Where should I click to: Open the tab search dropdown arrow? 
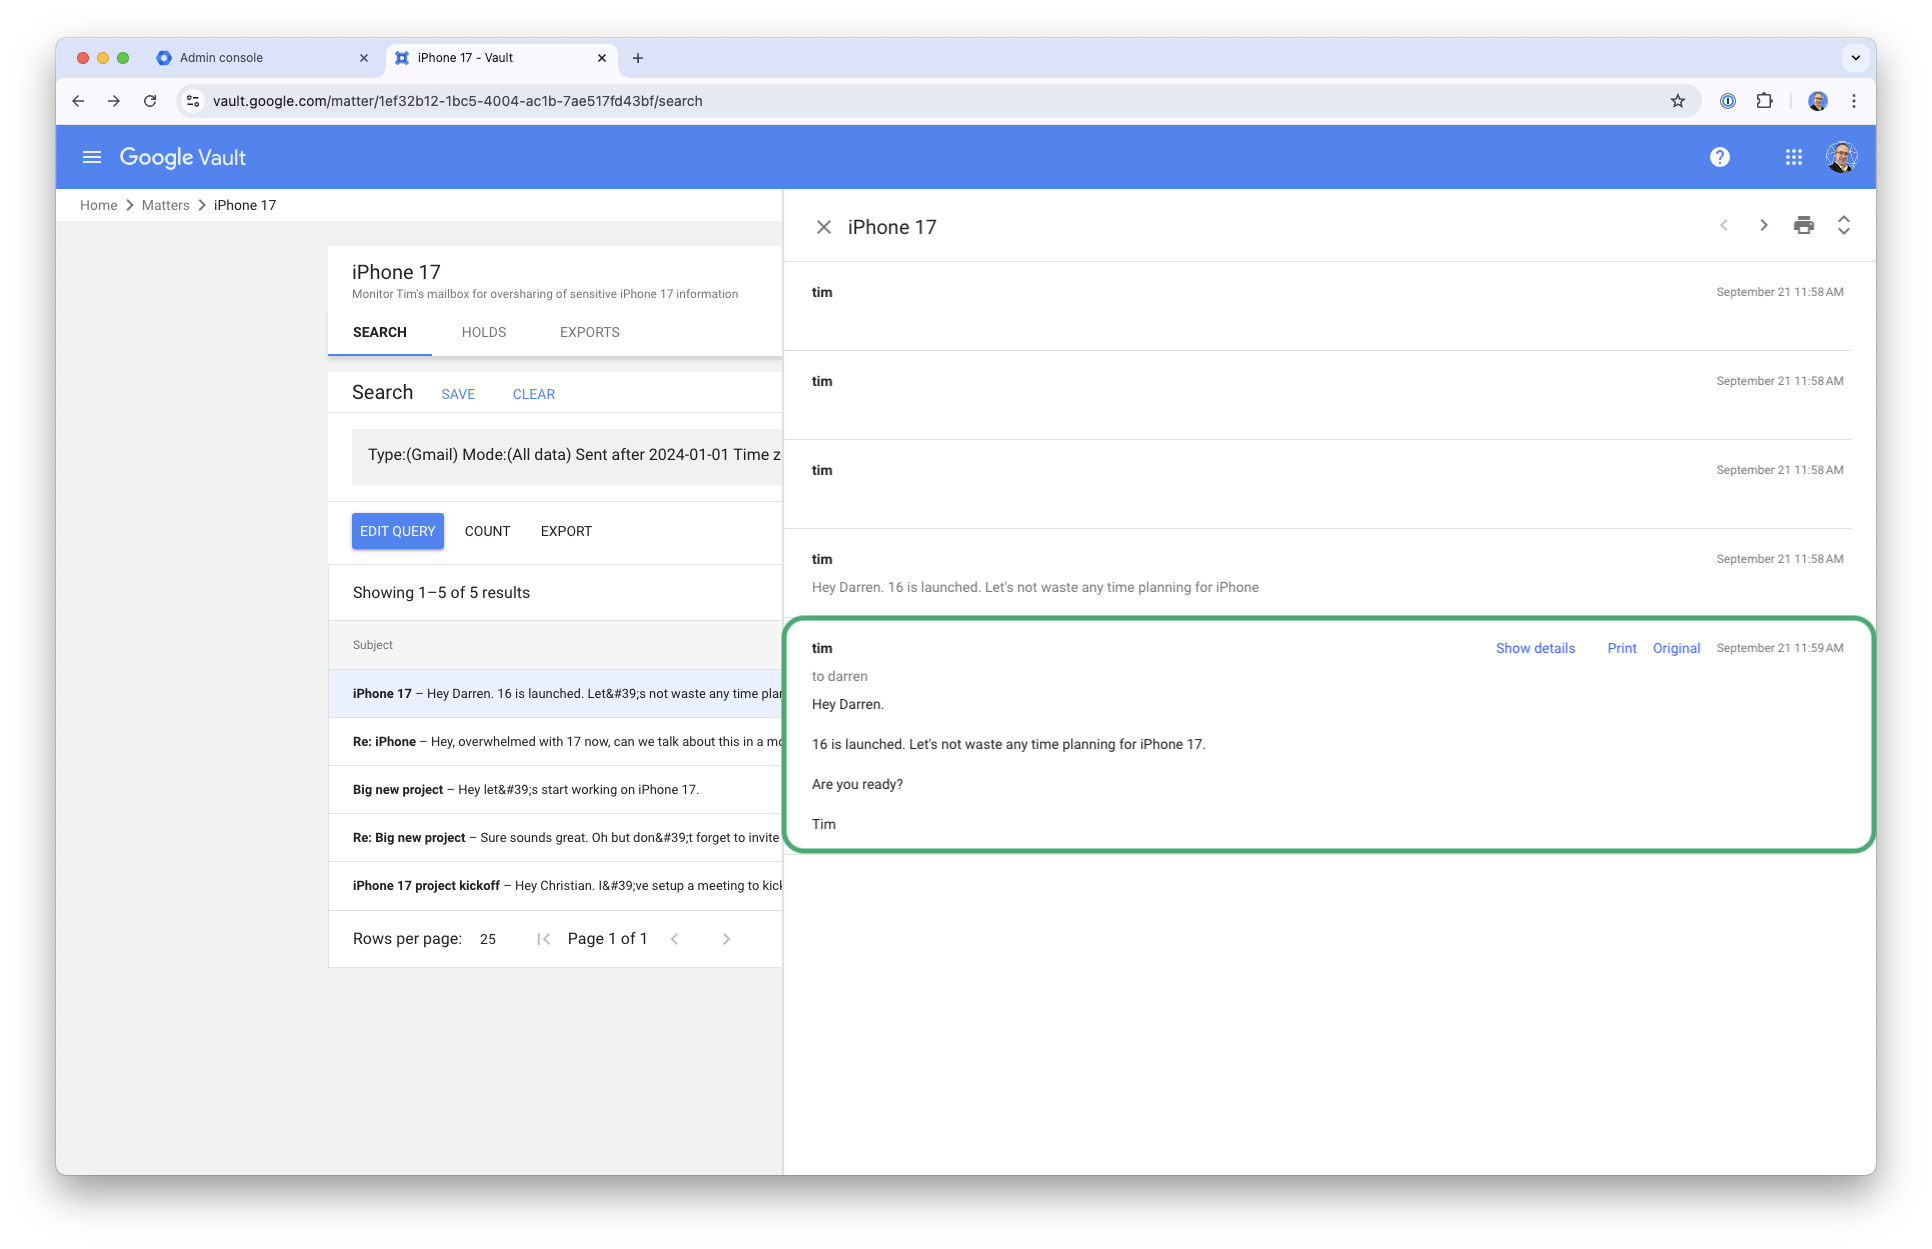tap(1856, 58)
